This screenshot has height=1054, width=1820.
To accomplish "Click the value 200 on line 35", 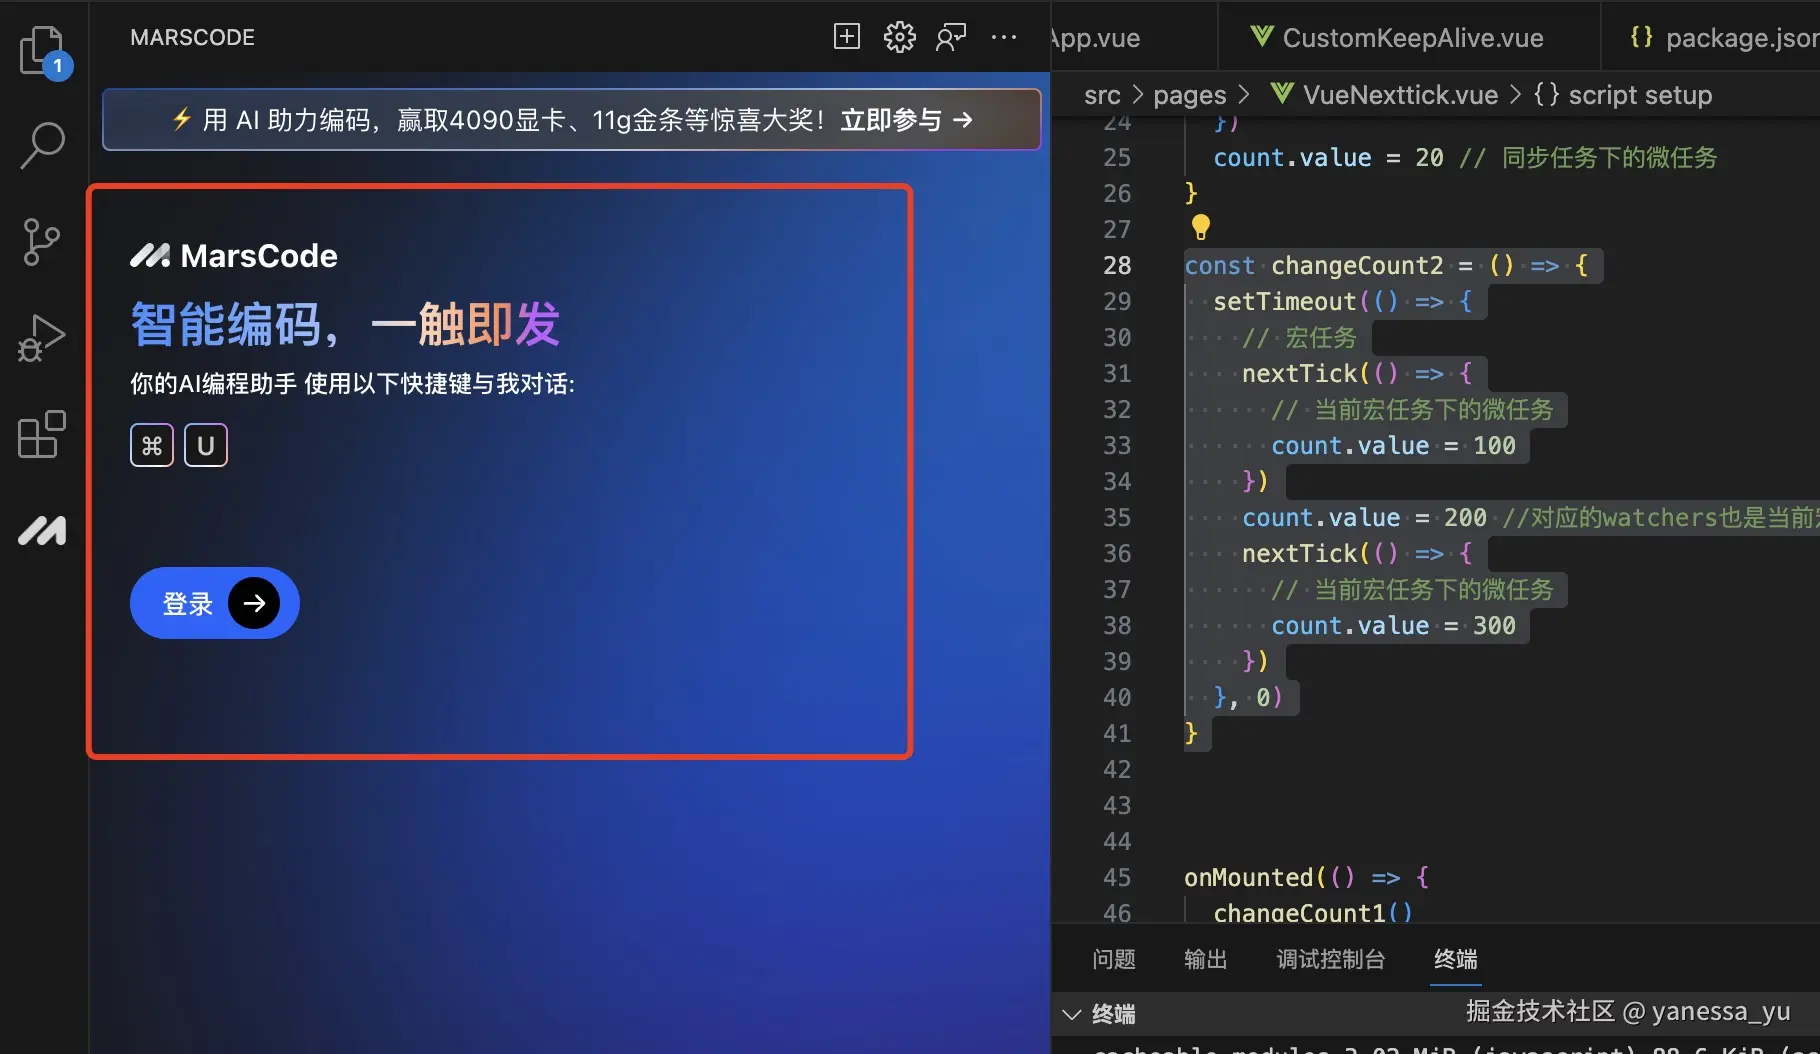I will [1465, 518].
